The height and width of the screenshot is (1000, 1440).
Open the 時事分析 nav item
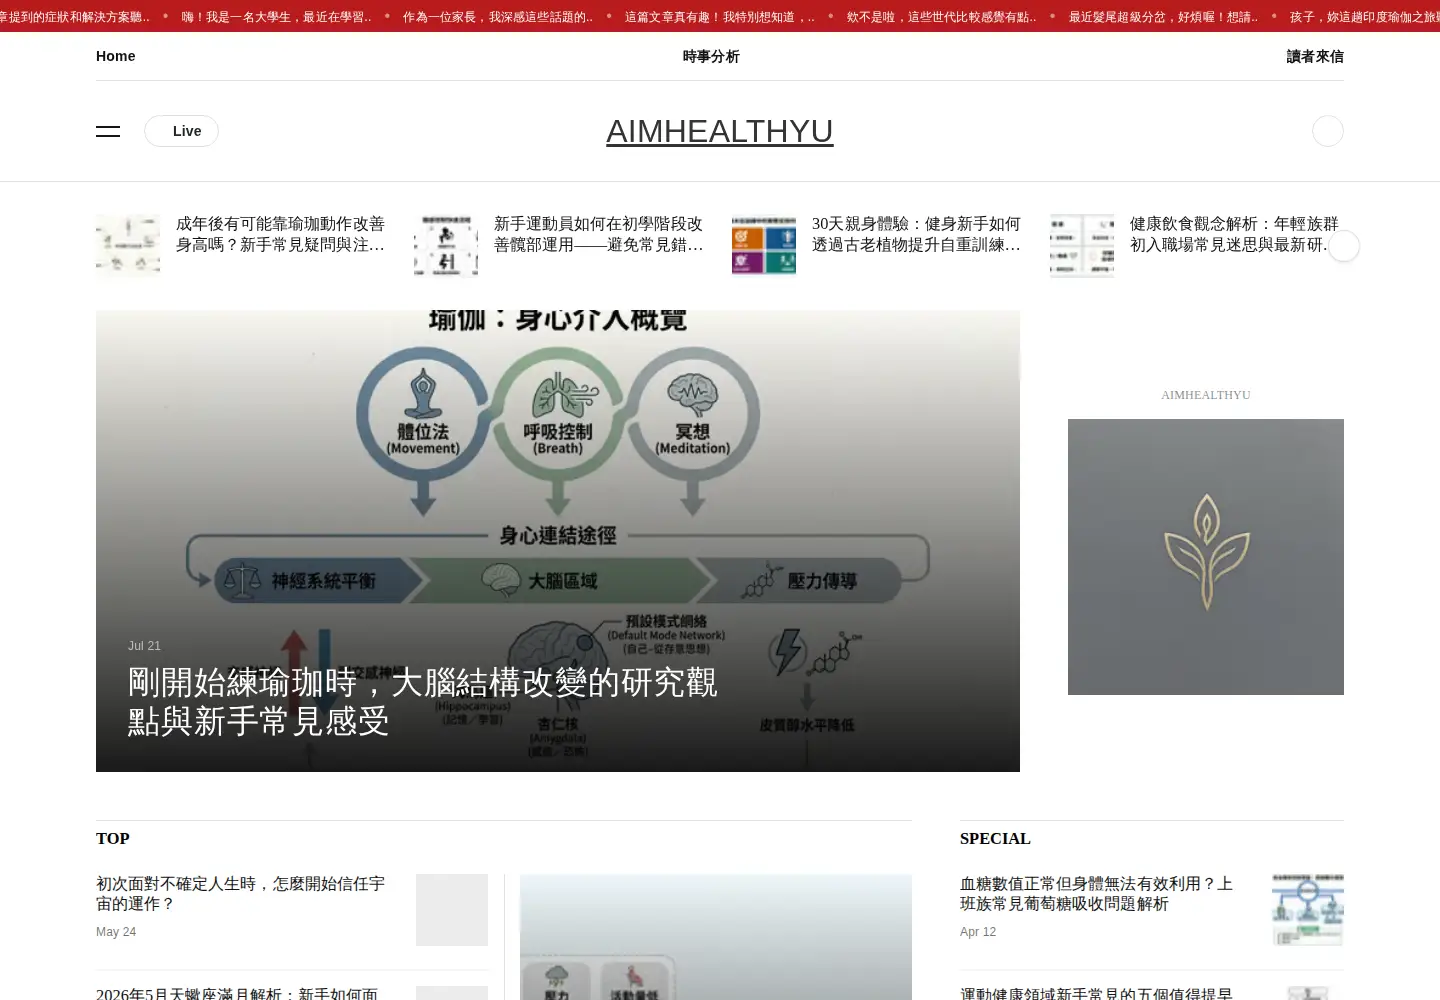[711, 56]
